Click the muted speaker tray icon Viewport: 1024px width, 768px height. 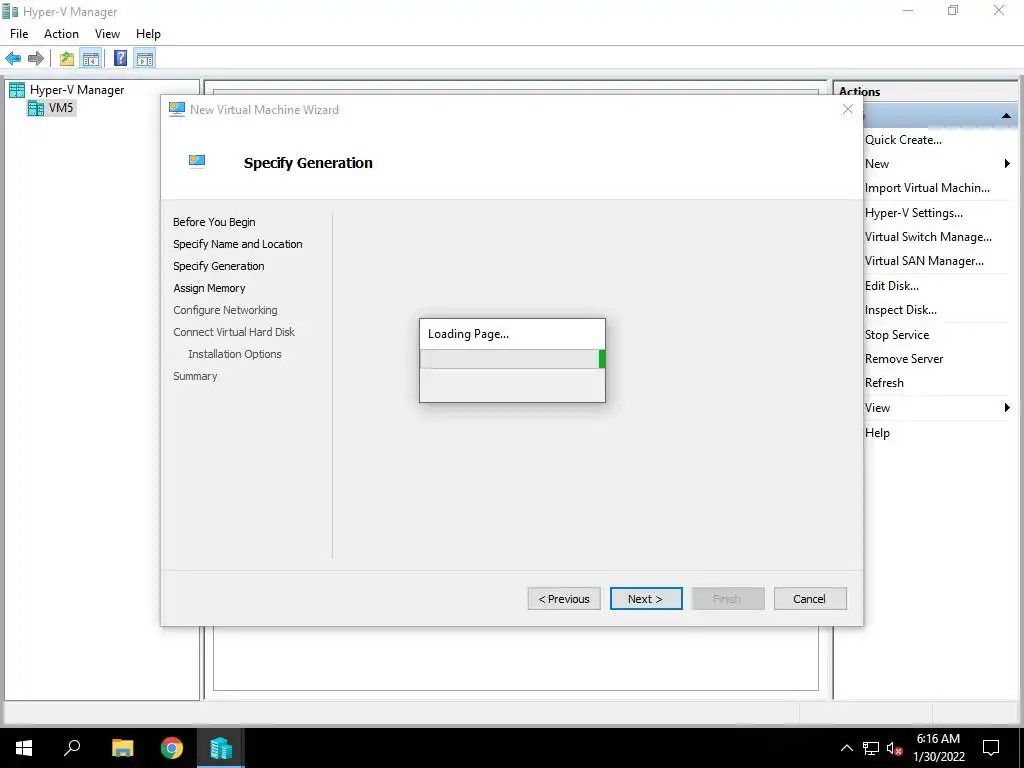tap(895, 748)
